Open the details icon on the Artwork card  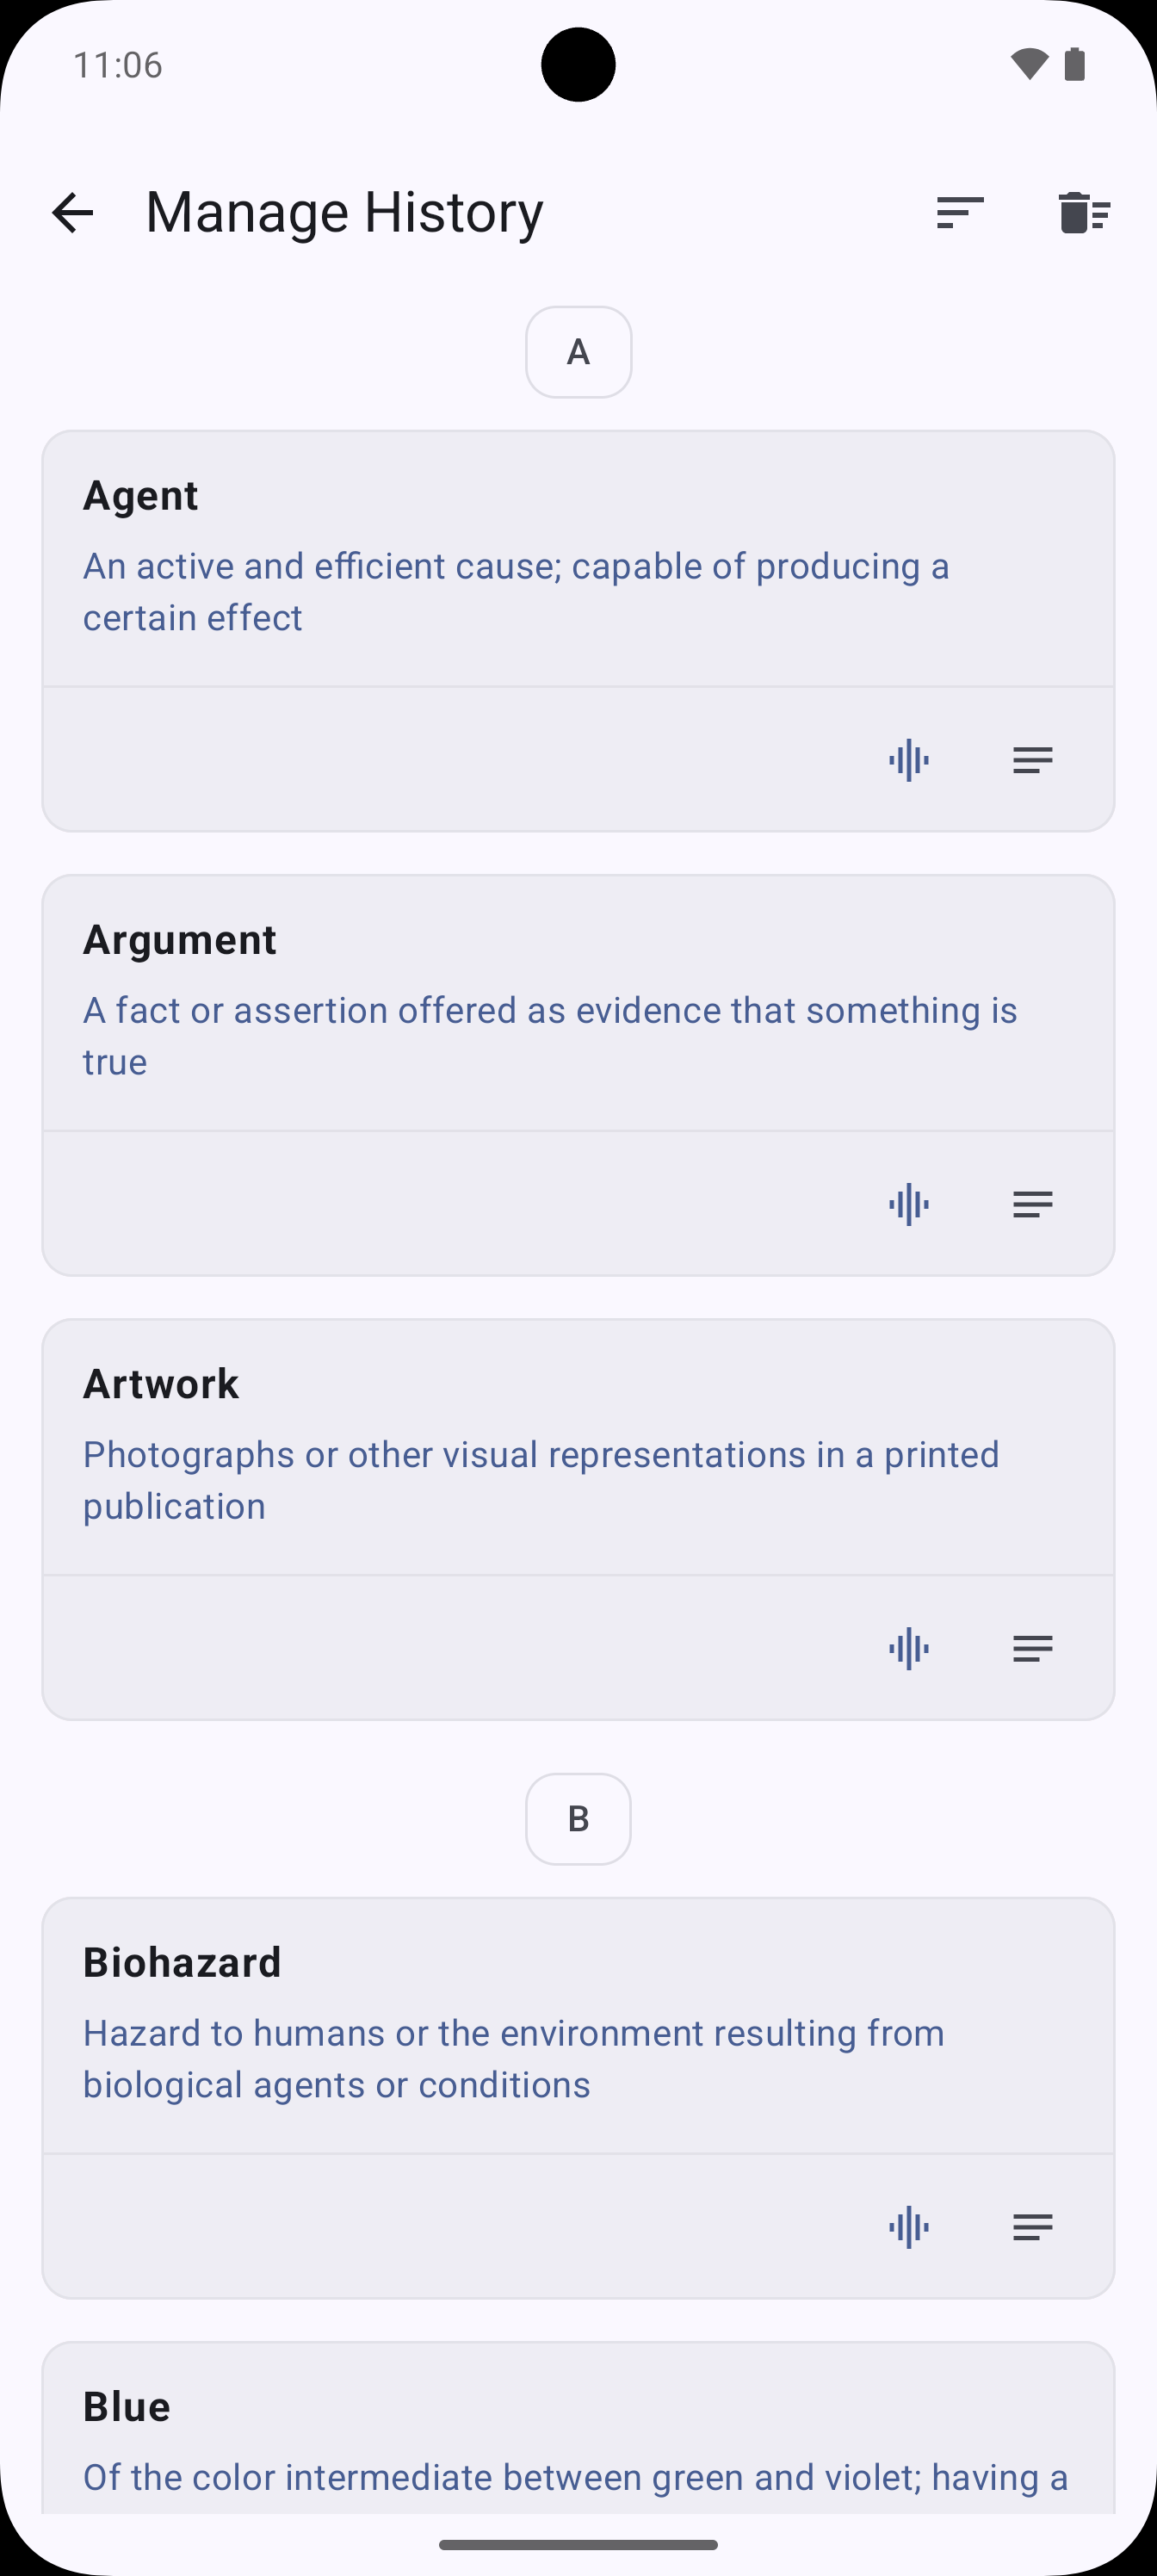(1031, 1649)
